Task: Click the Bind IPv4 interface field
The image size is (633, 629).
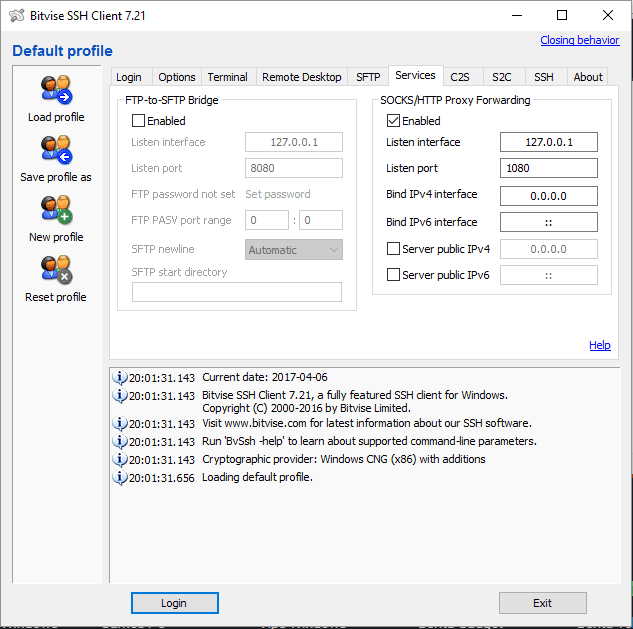Action: click(549, 196)
